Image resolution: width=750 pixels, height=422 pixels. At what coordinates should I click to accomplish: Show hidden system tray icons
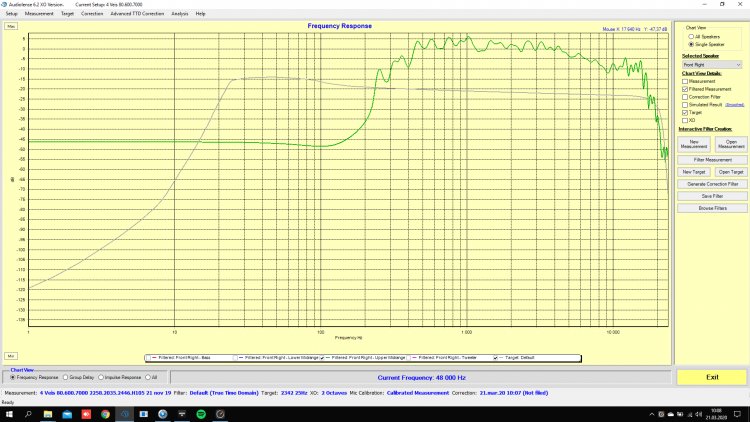coord(651,414)
